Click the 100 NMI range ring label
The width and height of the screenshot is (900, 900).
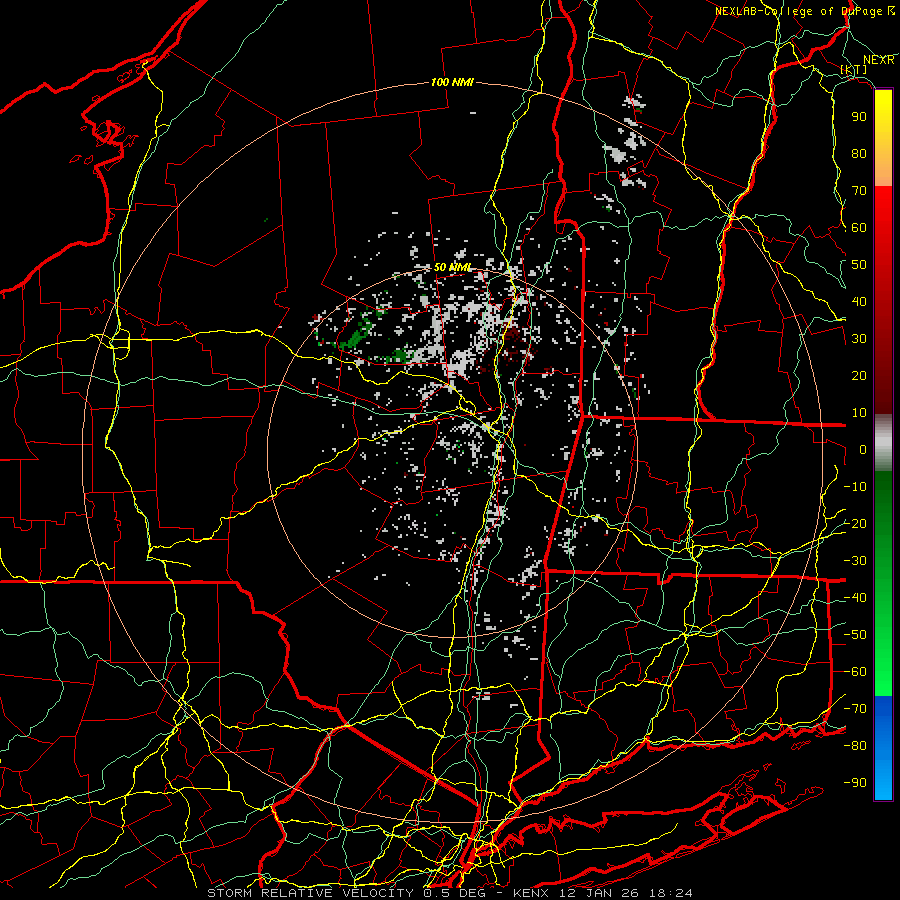(452, 82)
